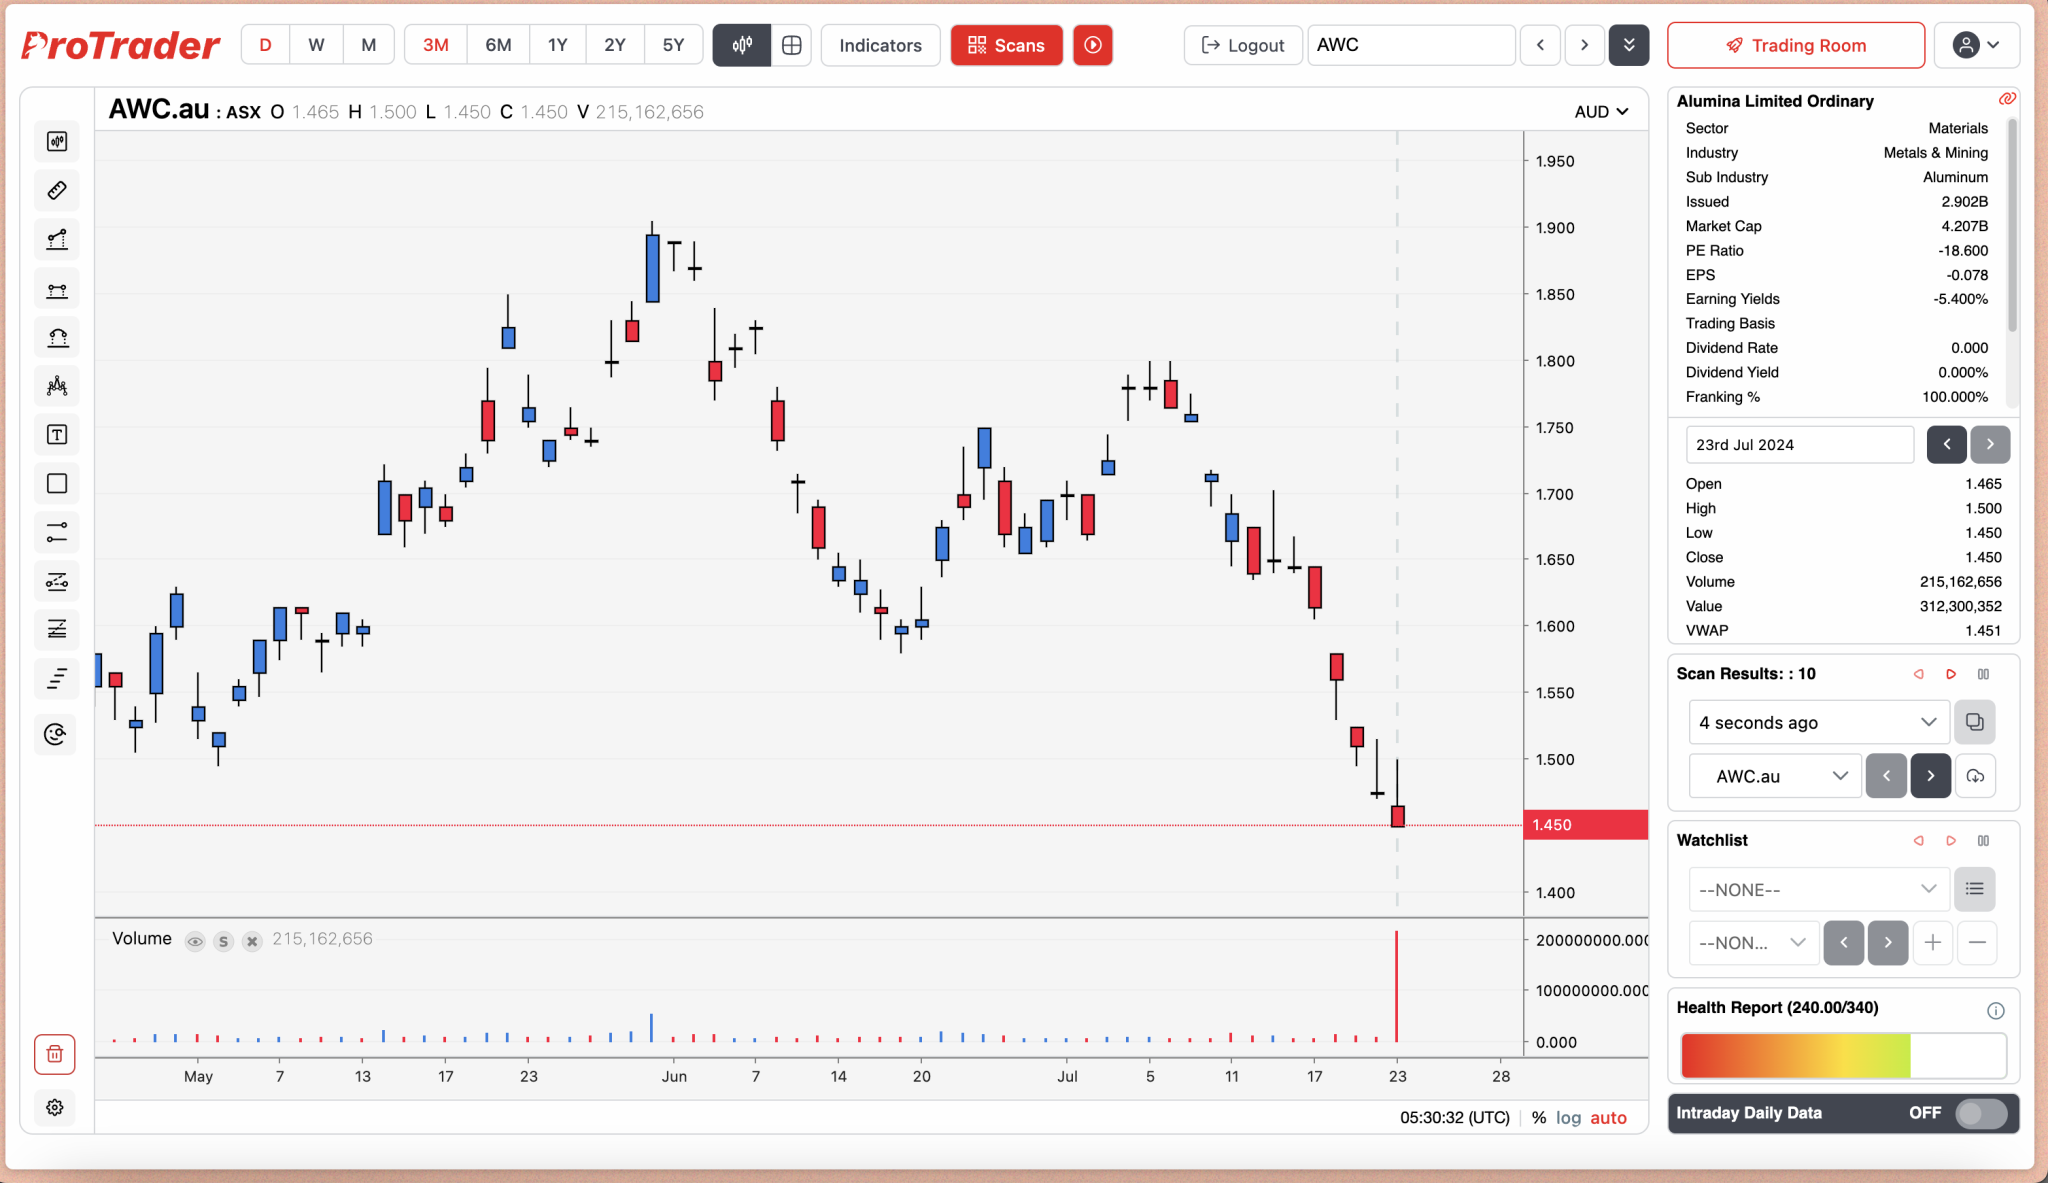The height and width of the screenshot is (1183, 2048).
Task: Expand the '4 seconds ago' scan dropdown
Action: [1817, 722]
